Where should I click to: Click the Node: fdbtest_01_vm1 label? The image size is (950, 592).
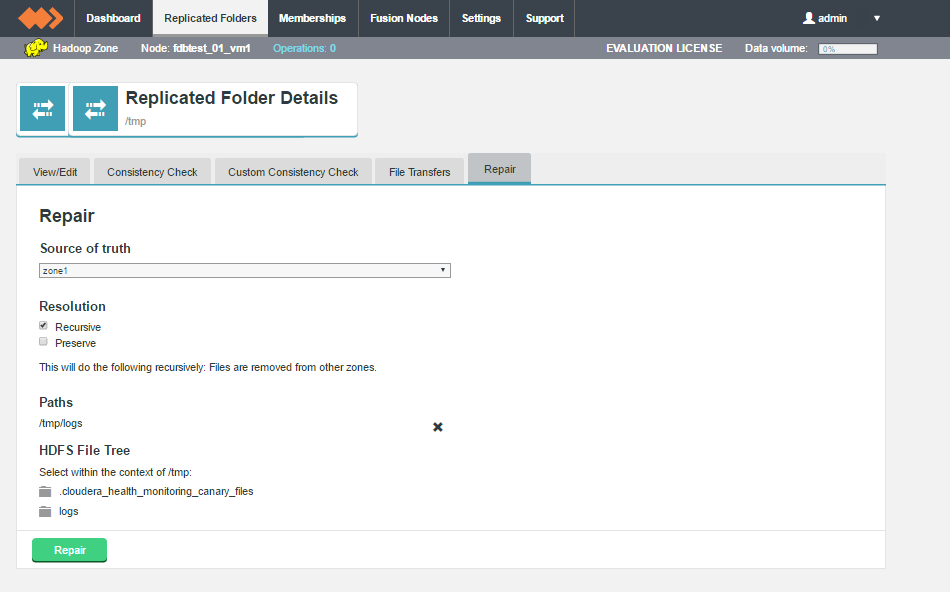click(x=196, y=48)
